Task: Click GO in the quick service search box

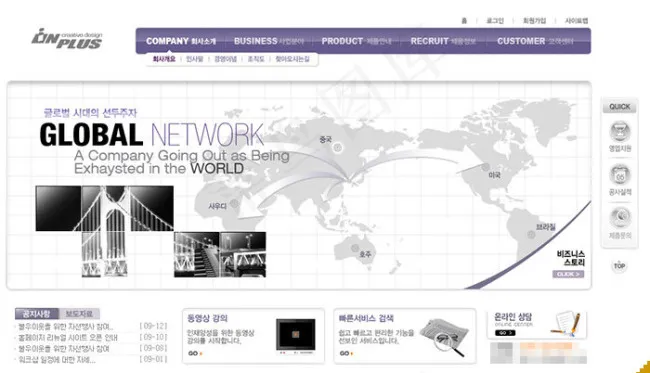Action: point(346,353)
